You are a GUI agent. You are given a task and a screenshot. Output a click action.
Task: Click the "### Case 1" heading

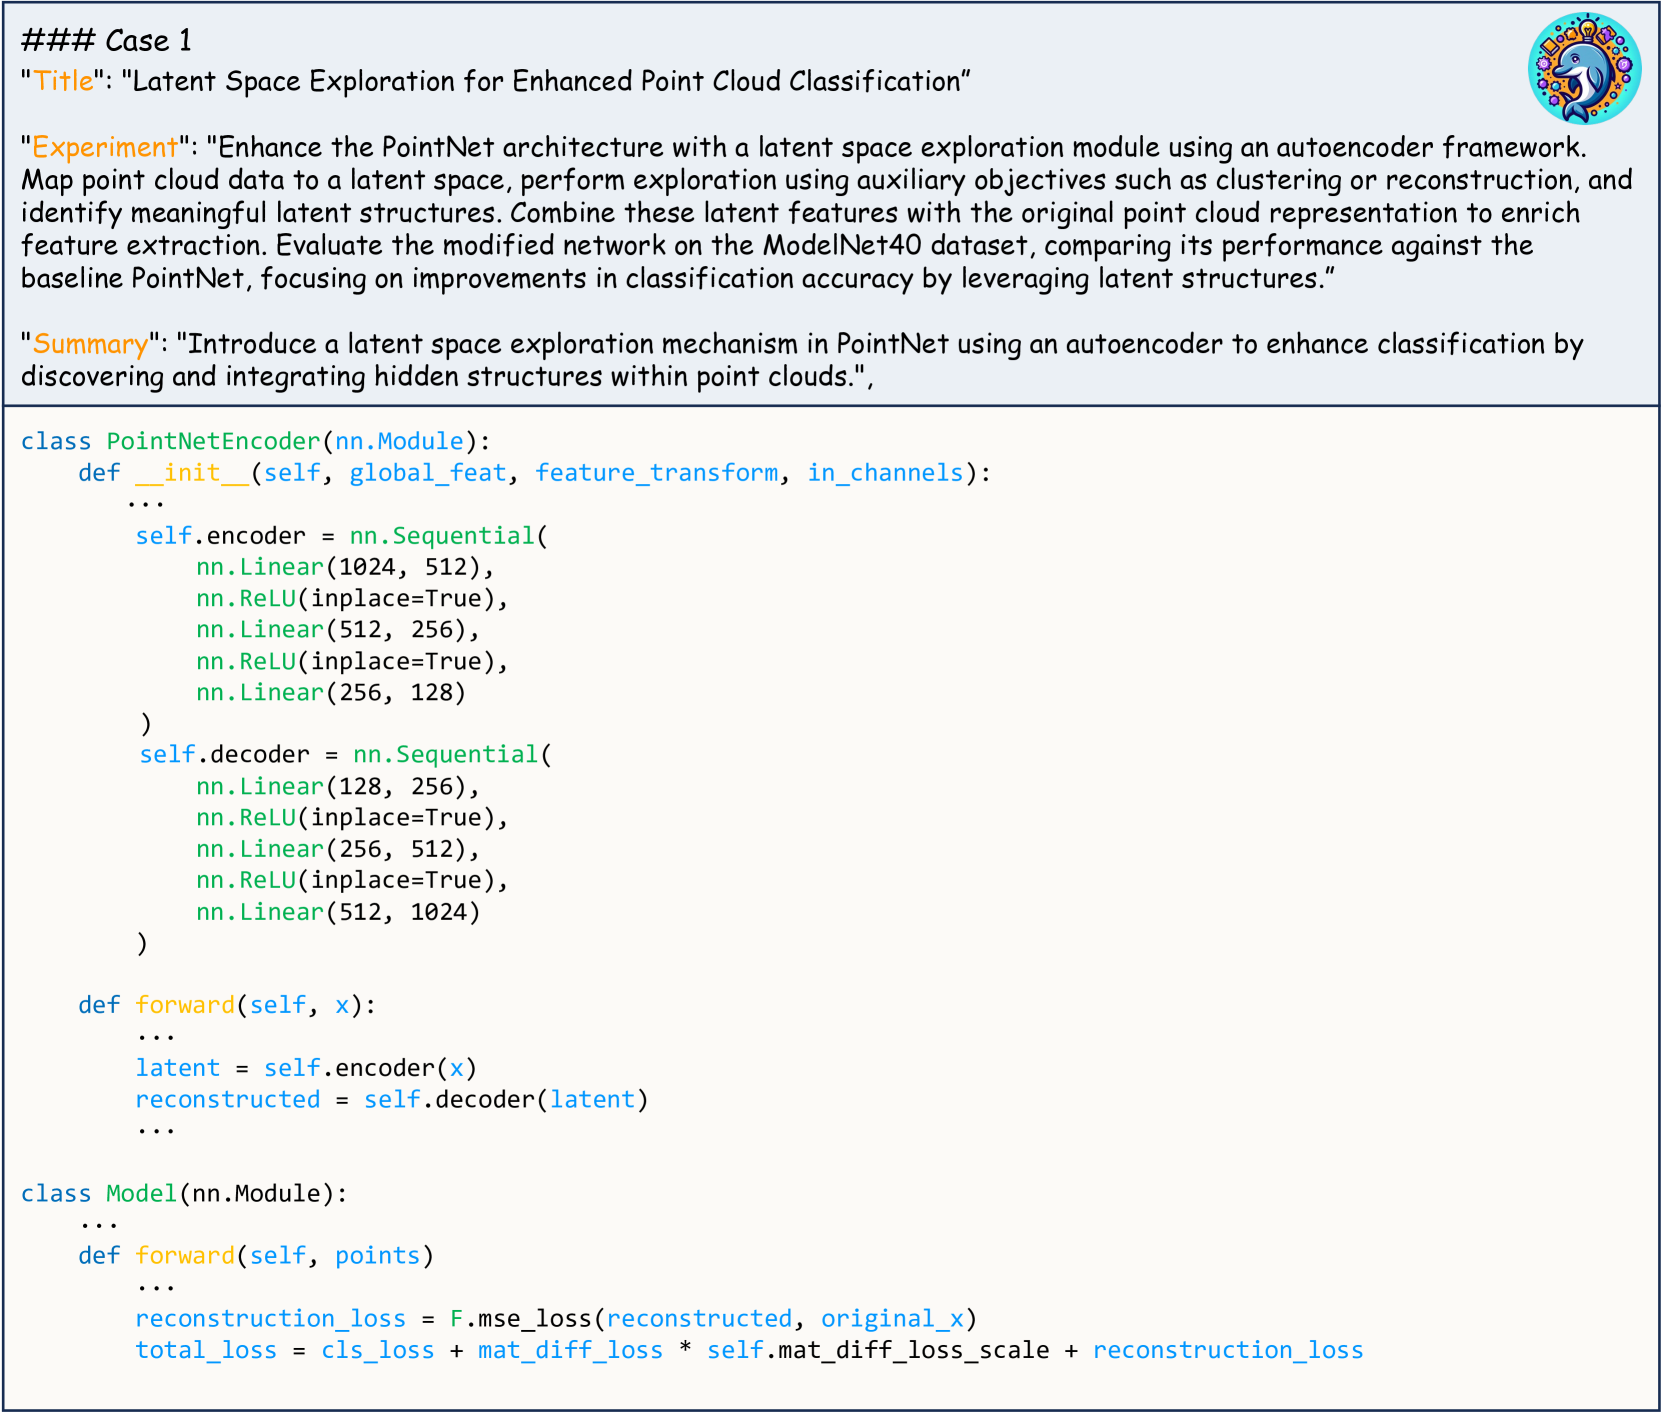click(x=106, y=41)
